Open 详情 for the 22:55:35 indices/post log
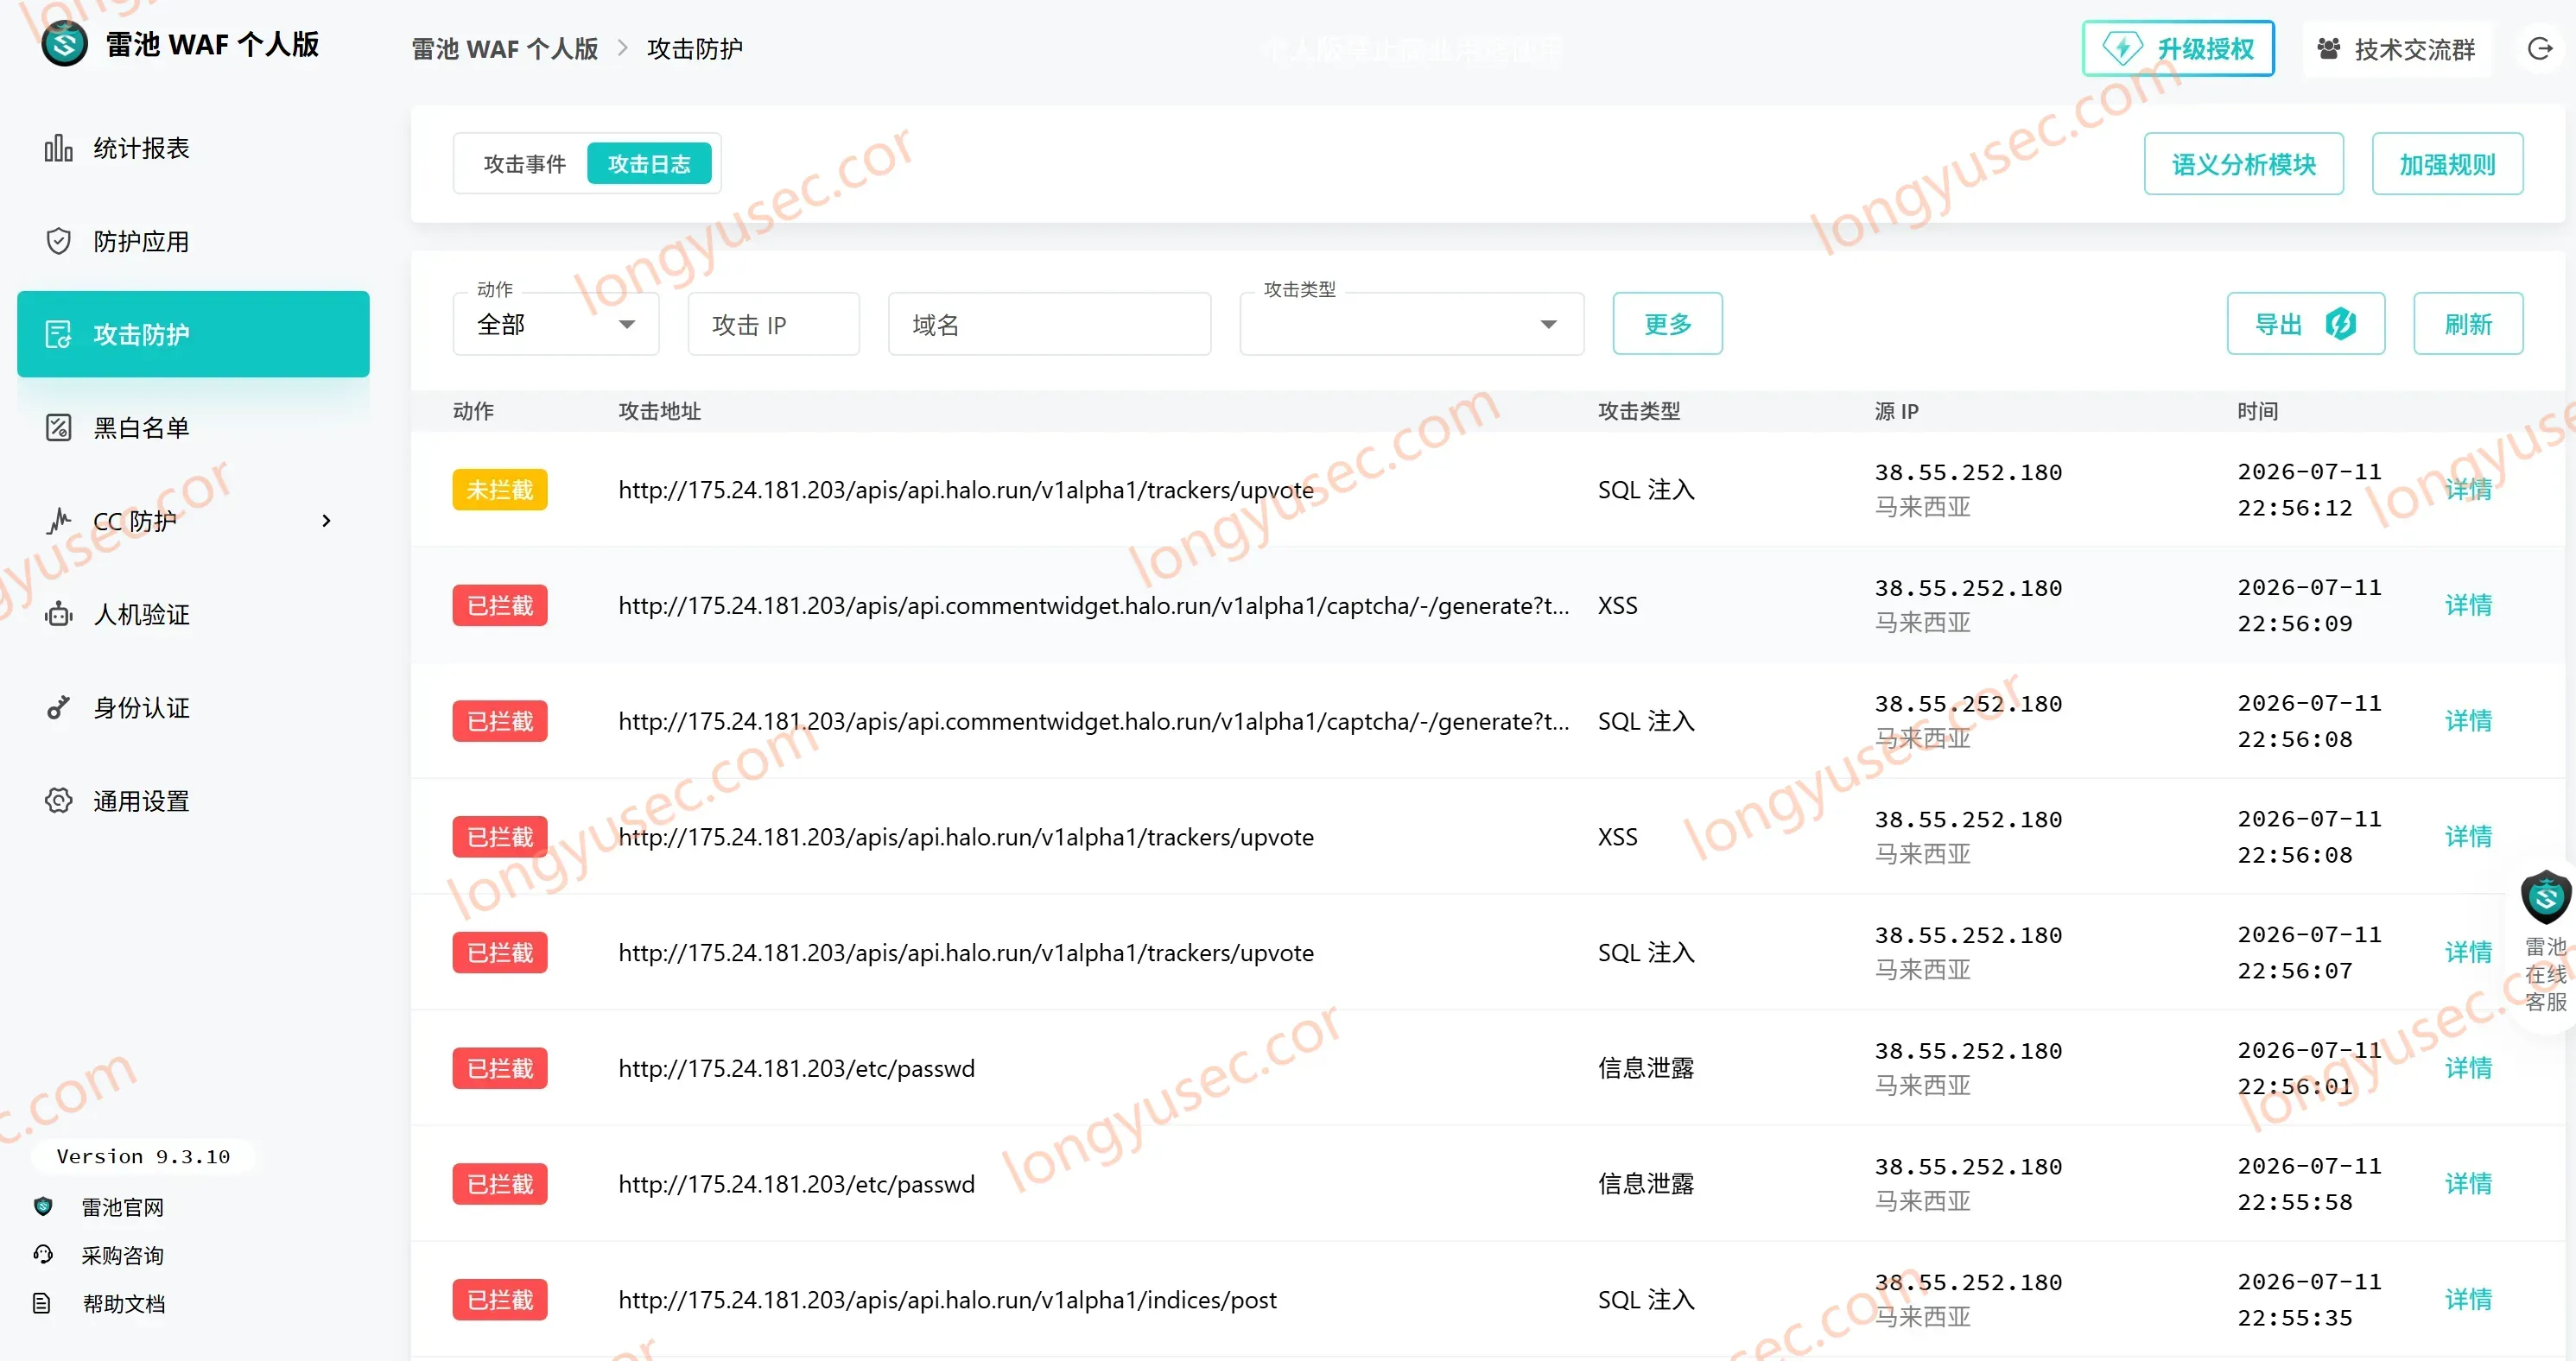 [2468, 1299]
